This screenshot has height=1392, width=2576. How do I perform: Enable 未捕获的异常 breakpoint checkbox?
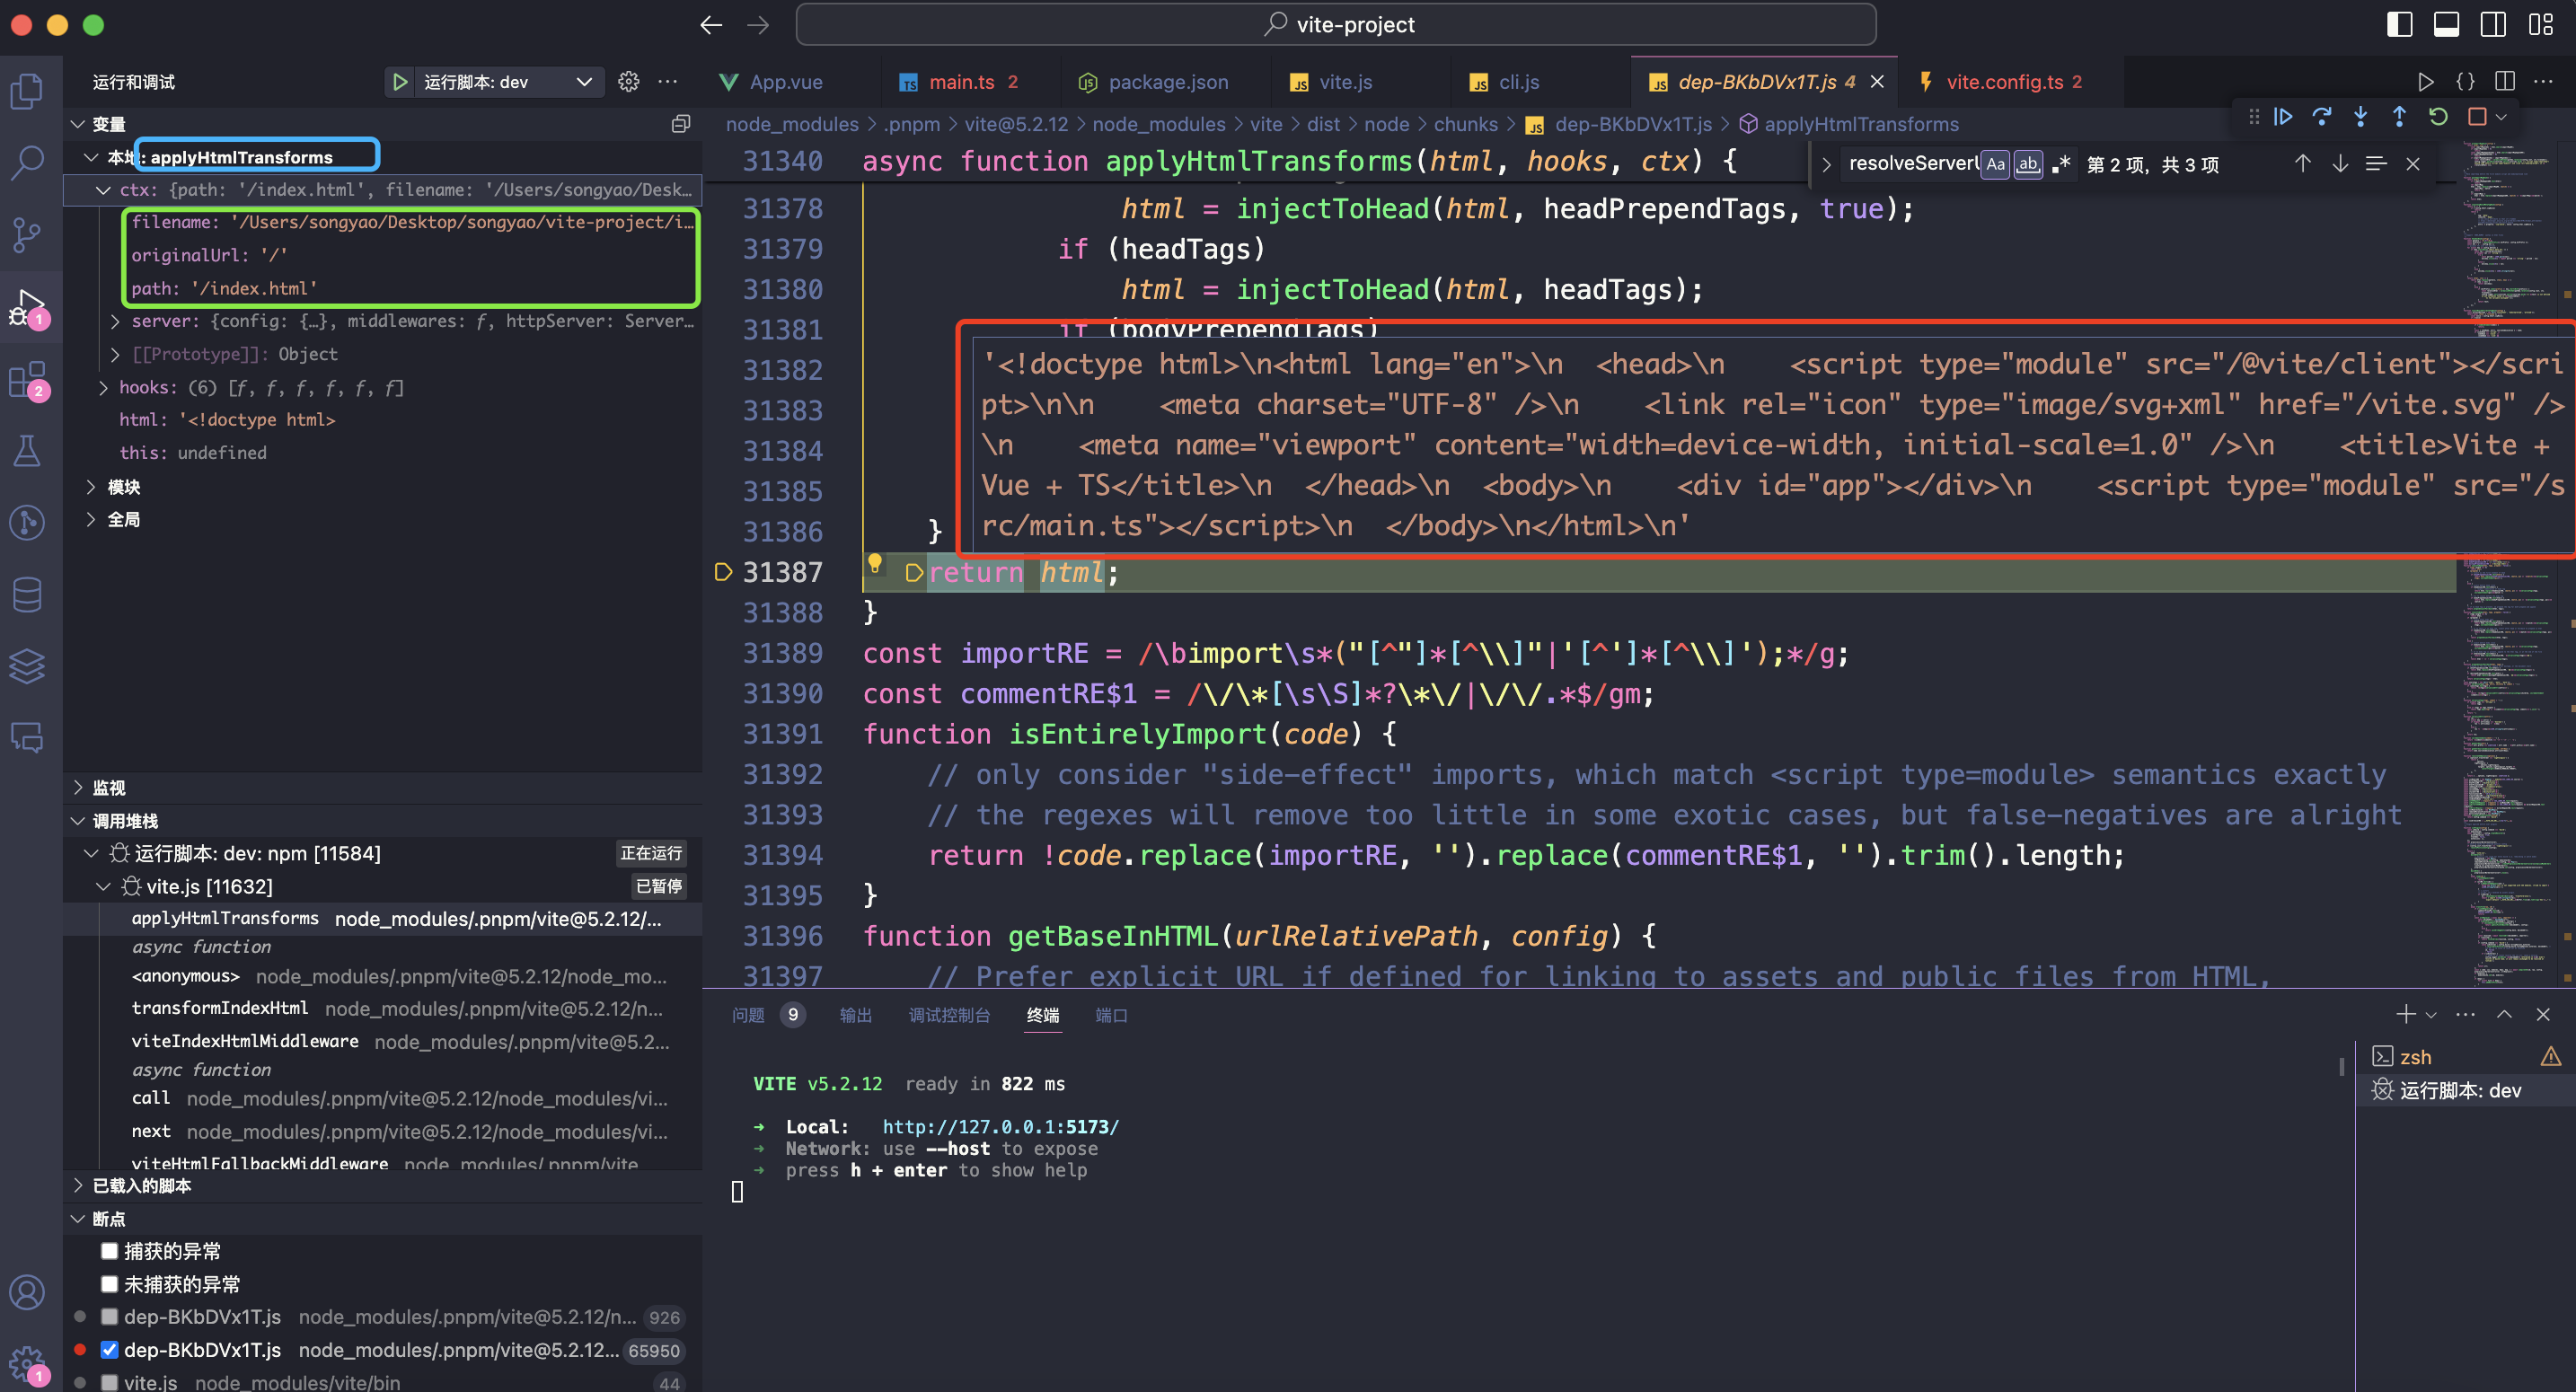point(110,1284)
